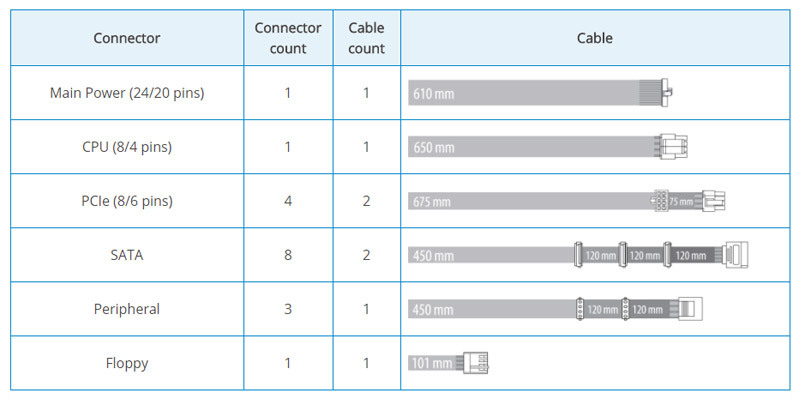The height and width of the screenshot is (399, 800).
Task: Click the Peripheral connector count of 3
Action: [288, 309]
